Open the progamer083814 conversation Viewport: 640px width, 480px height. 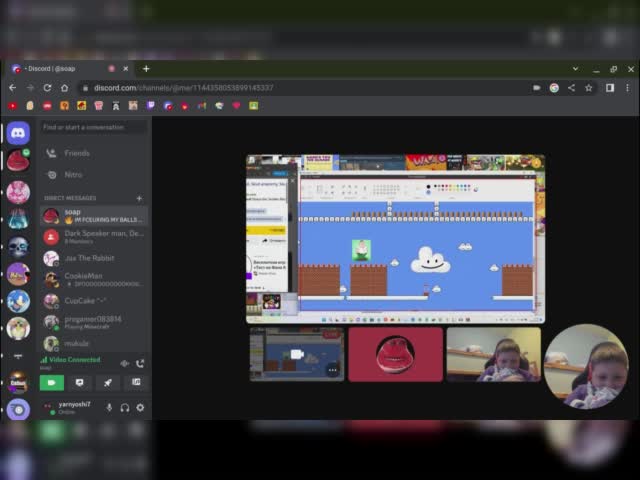click(x=94, y=322)
